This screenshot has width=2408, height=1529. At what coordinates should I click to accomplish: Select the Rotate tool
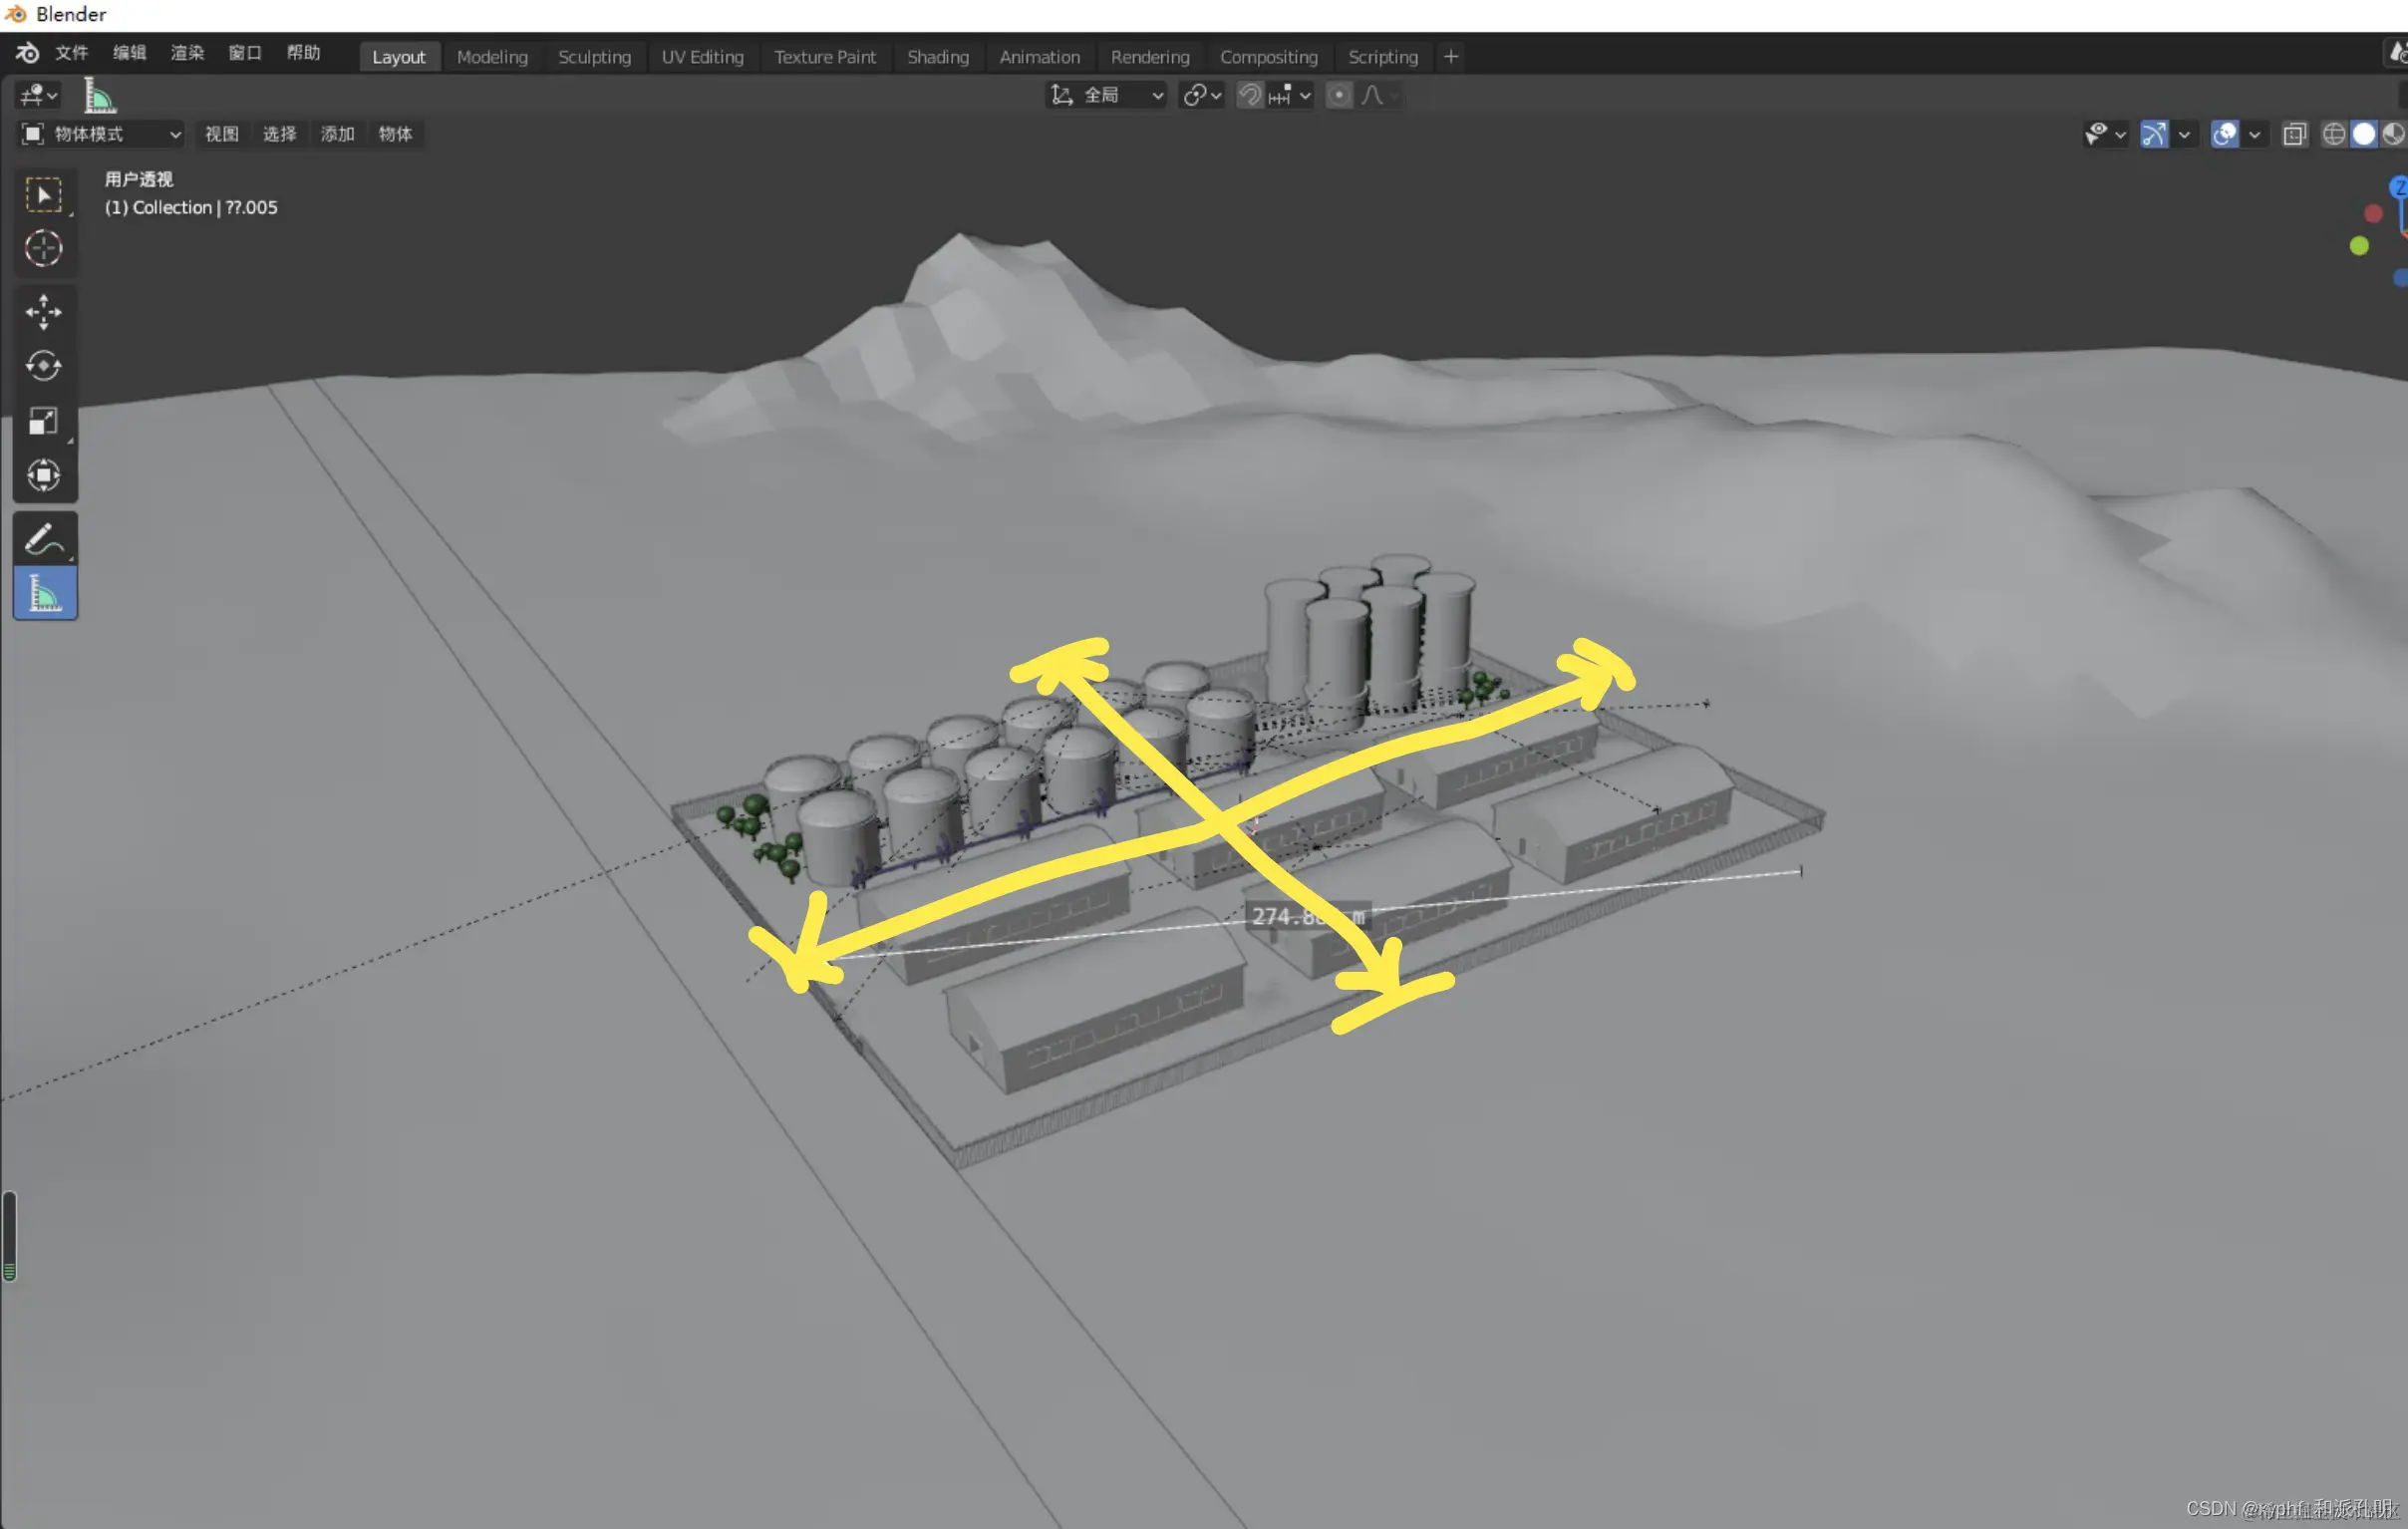pos(43,366)
